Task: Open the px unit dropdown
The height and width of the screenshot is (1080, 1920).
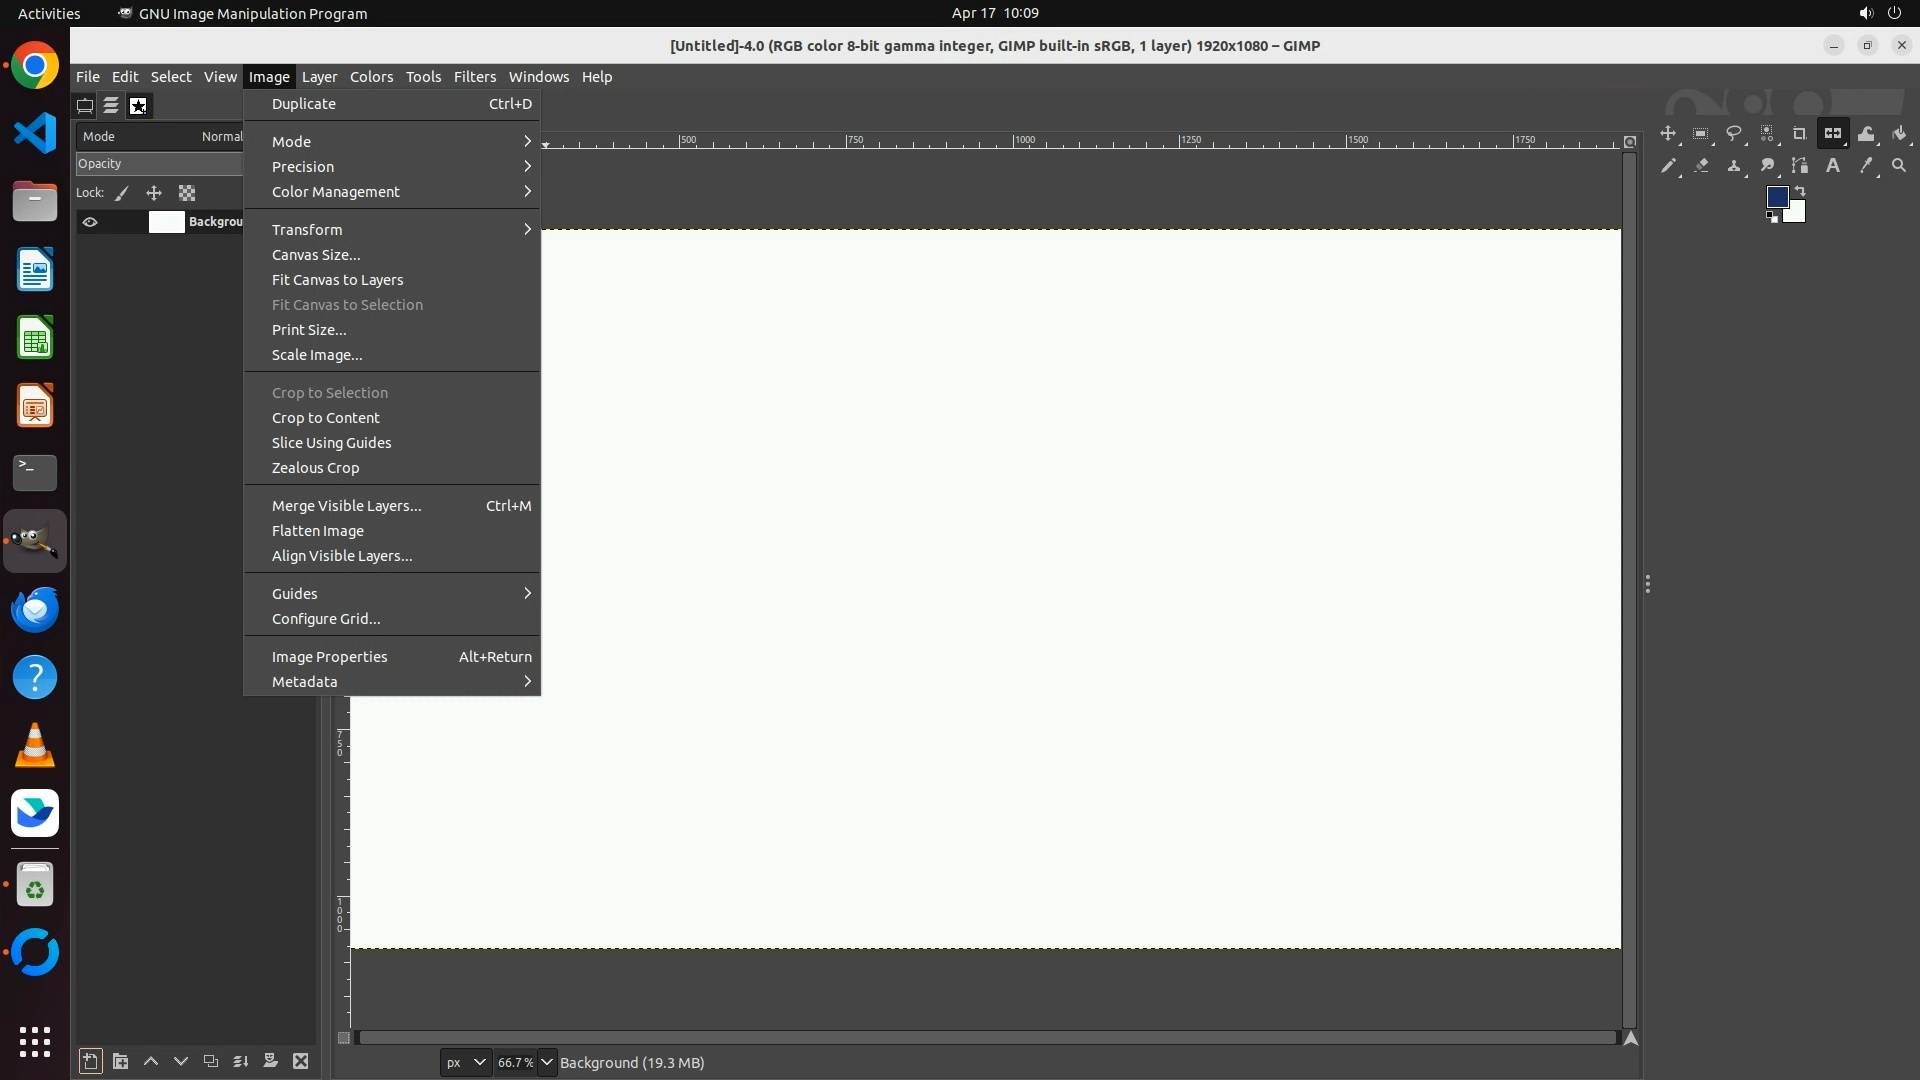Action: pos(465,1062)
